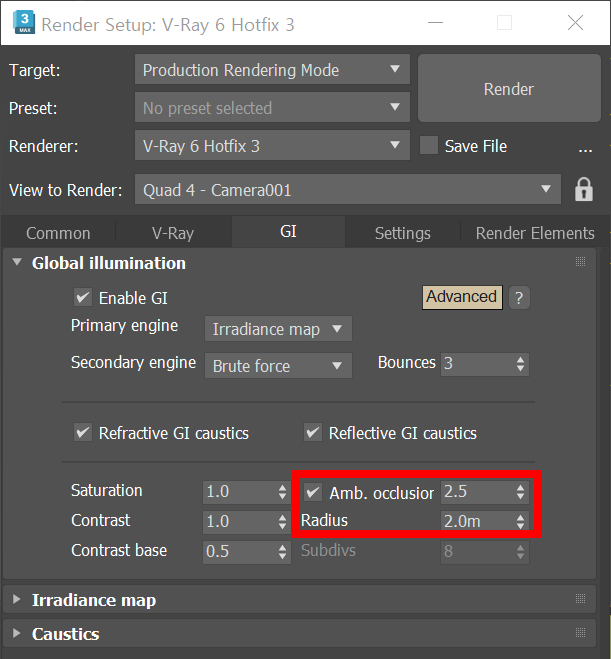Open the Renderer dropdown

[x=272, y=145]
